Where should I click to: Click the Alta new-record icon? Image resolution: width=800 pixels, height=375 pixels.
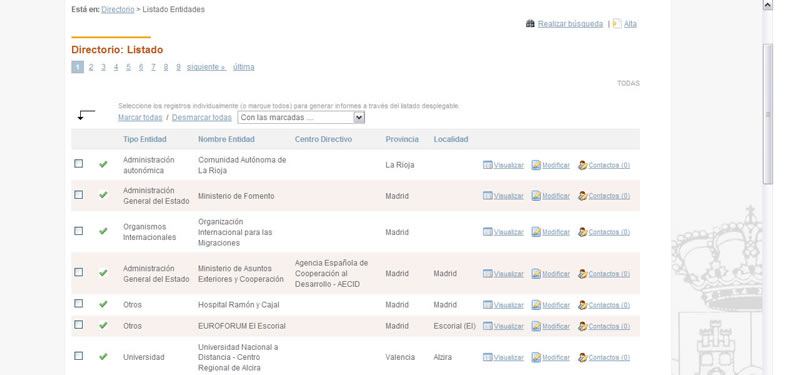coord(617,23)
